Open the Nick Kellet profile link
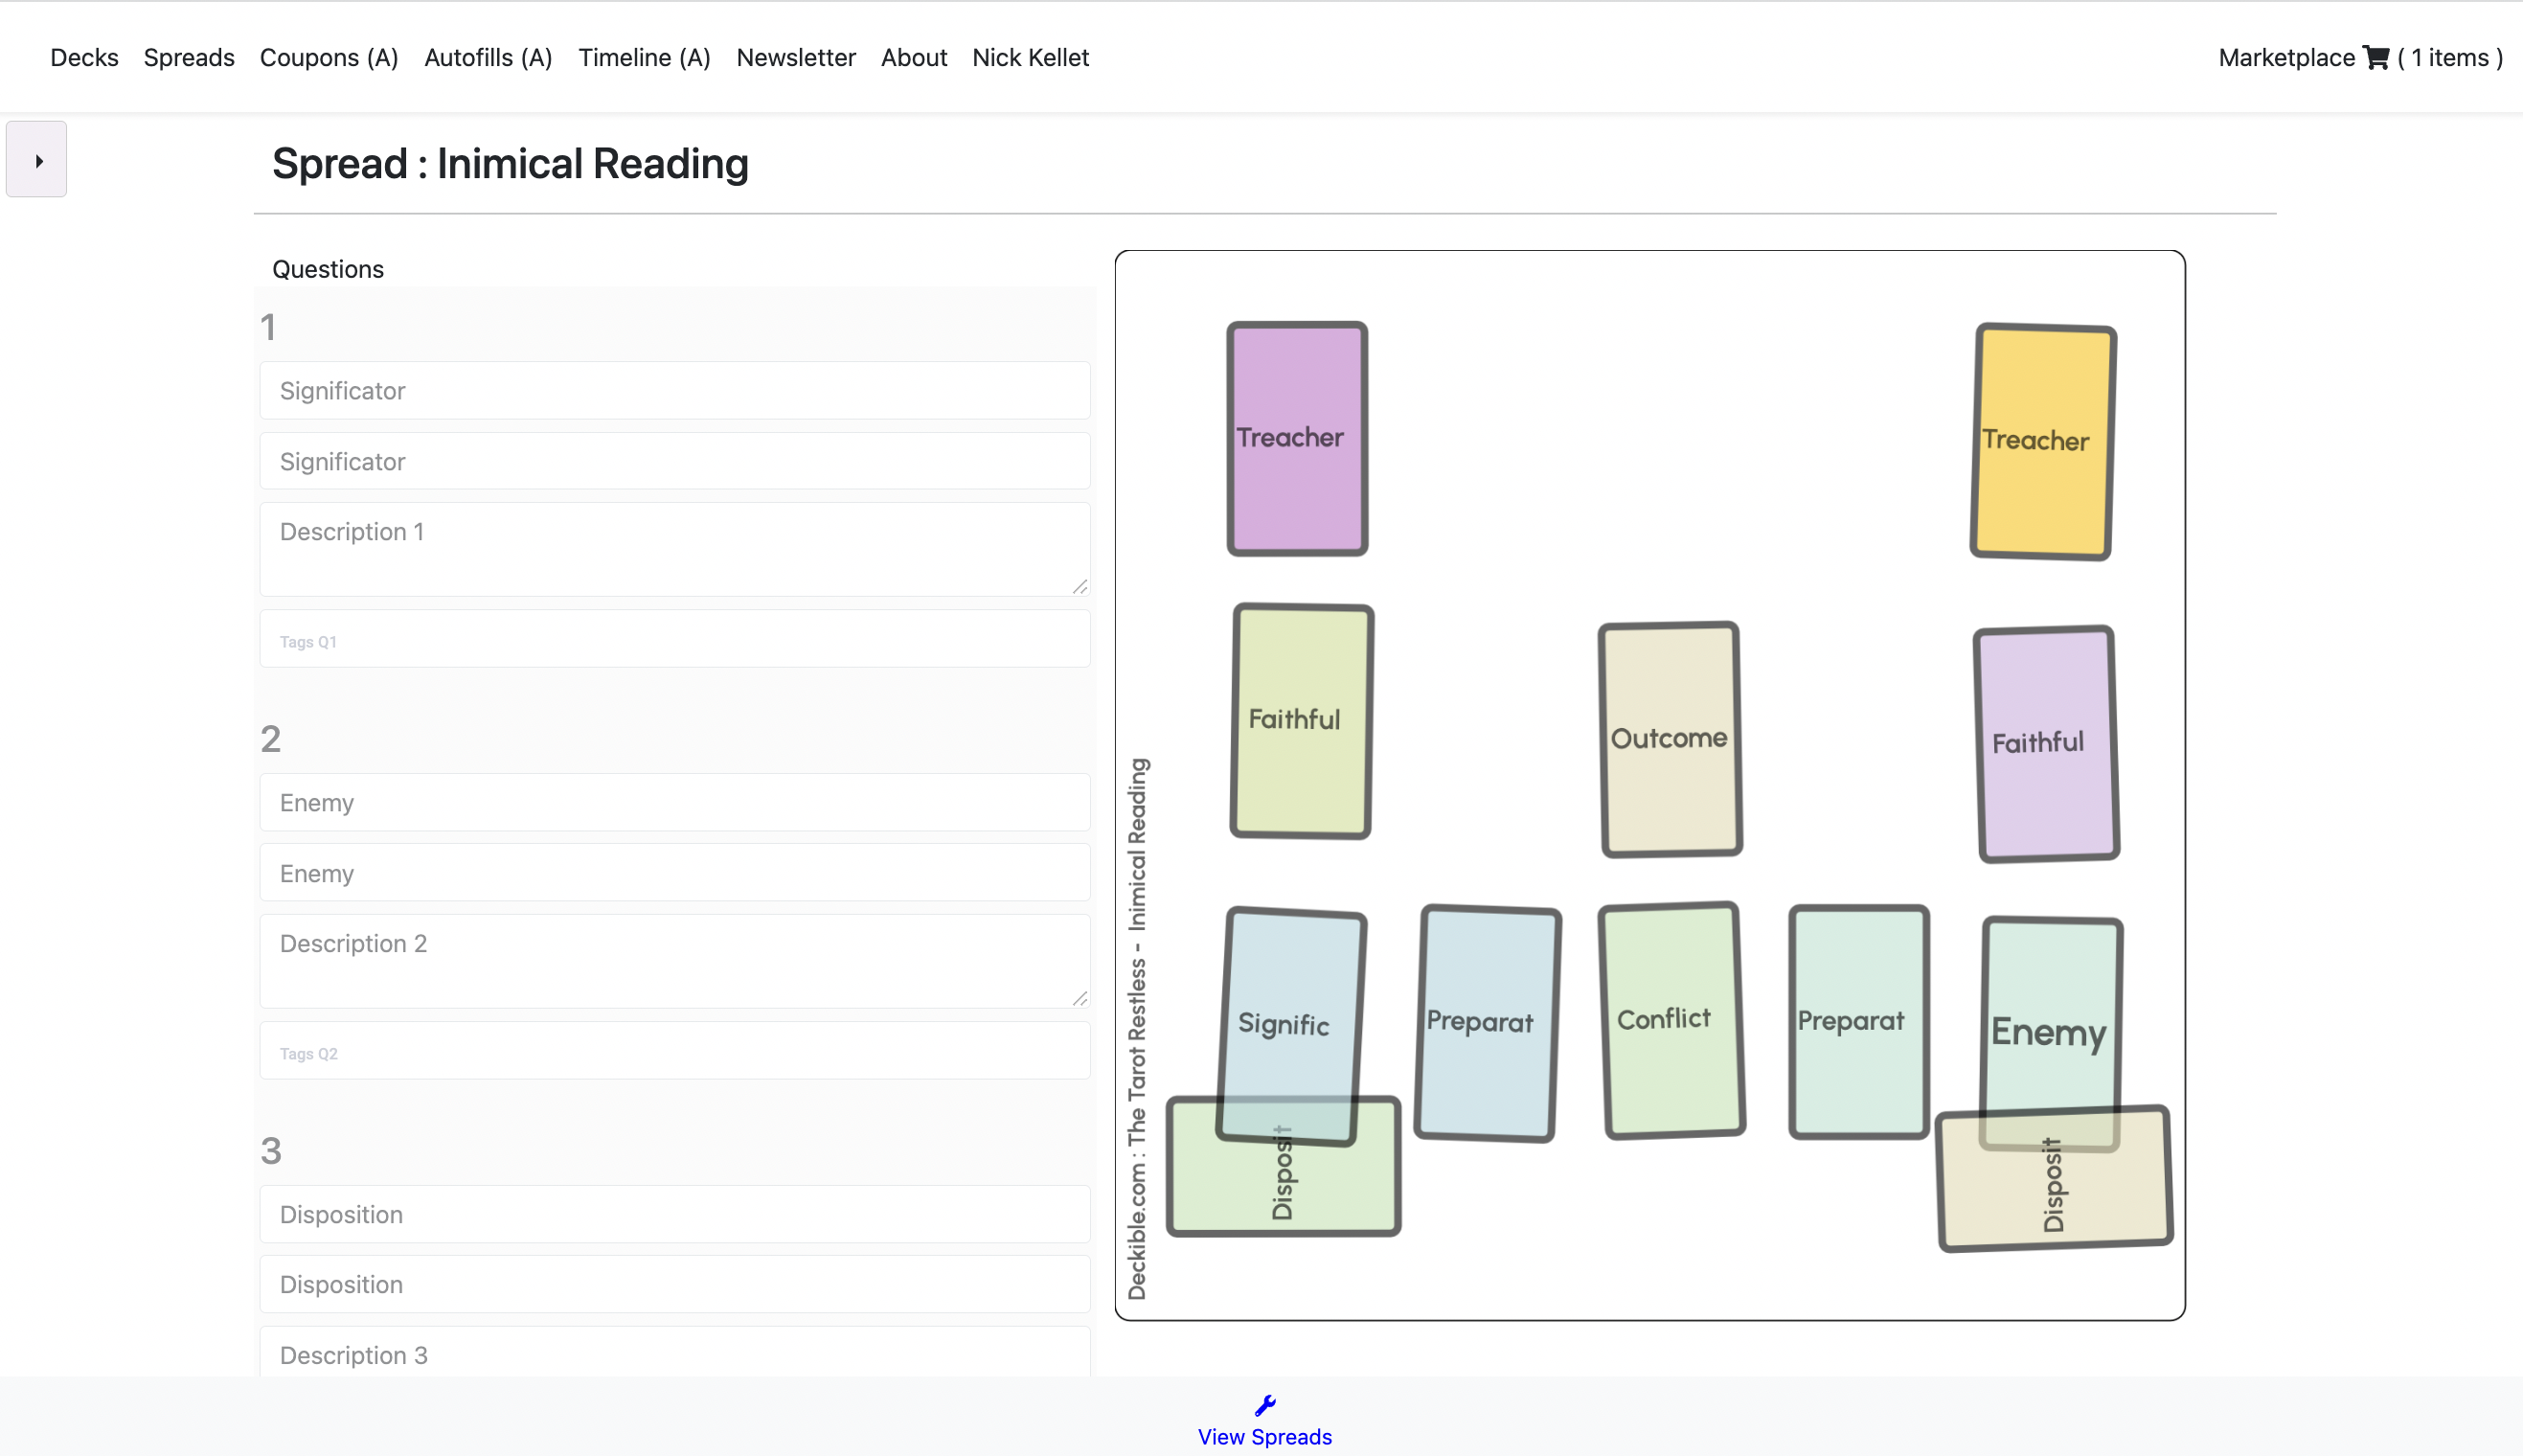Image resolution: width=2523 pixels, height=1456 pixels. (x=1030, y=58)
